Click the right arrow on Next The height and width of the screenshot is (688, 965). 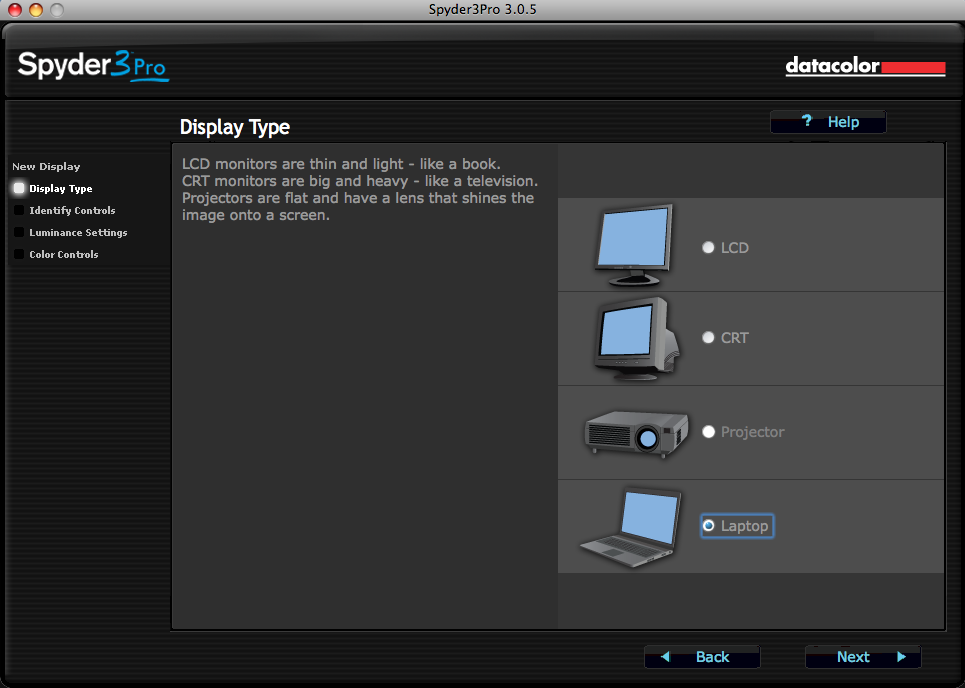pyautogui.click(x=901, y=657)
